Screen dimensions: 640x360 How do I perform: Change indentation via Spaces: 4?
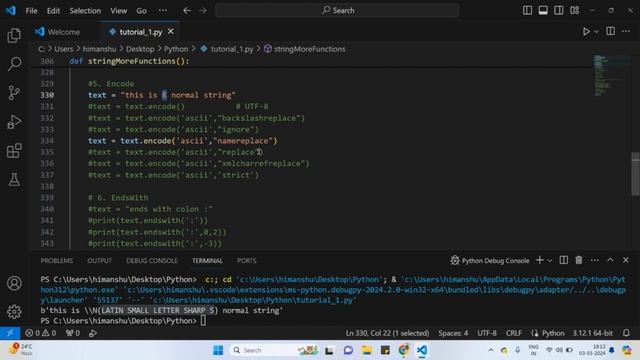pyautogui.click(x=453, y=333)
